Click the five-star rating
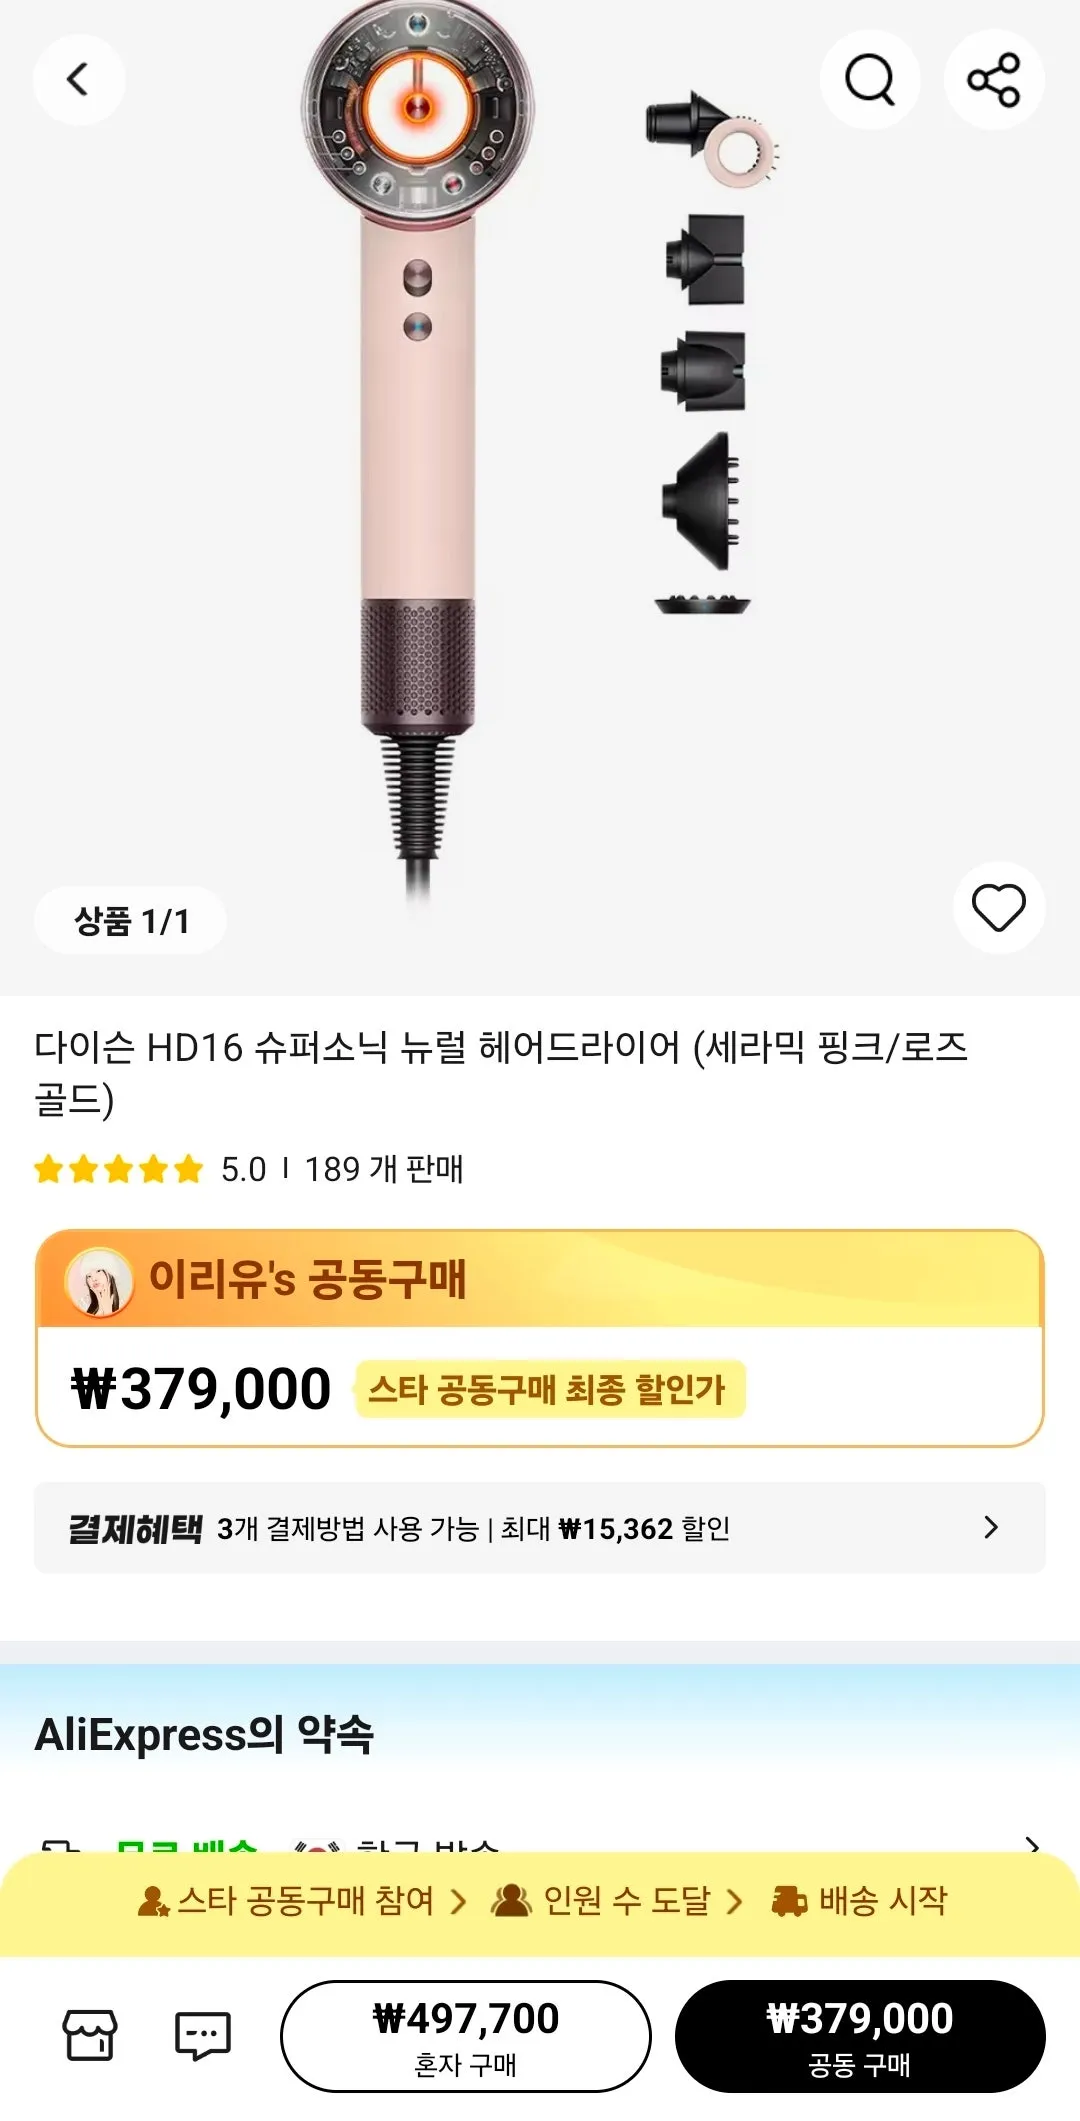Viewport: 1080px width, 2121px height. (118, 1169)
